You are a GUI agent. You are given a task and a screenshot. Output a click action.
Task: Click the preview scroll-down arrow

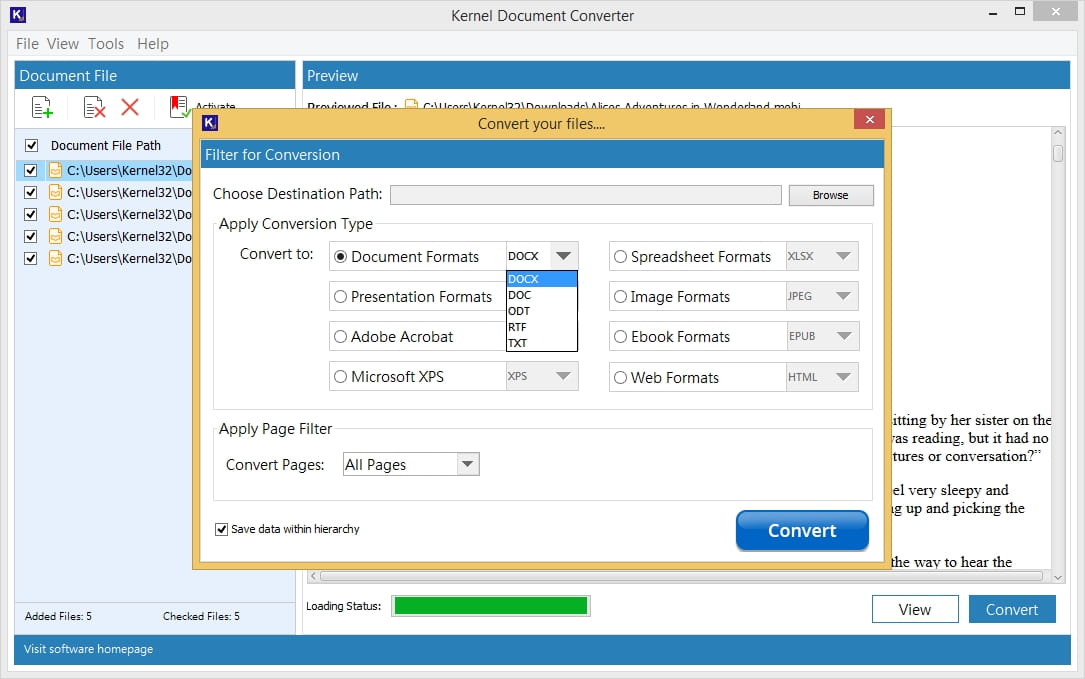(x=1057, y=577)
